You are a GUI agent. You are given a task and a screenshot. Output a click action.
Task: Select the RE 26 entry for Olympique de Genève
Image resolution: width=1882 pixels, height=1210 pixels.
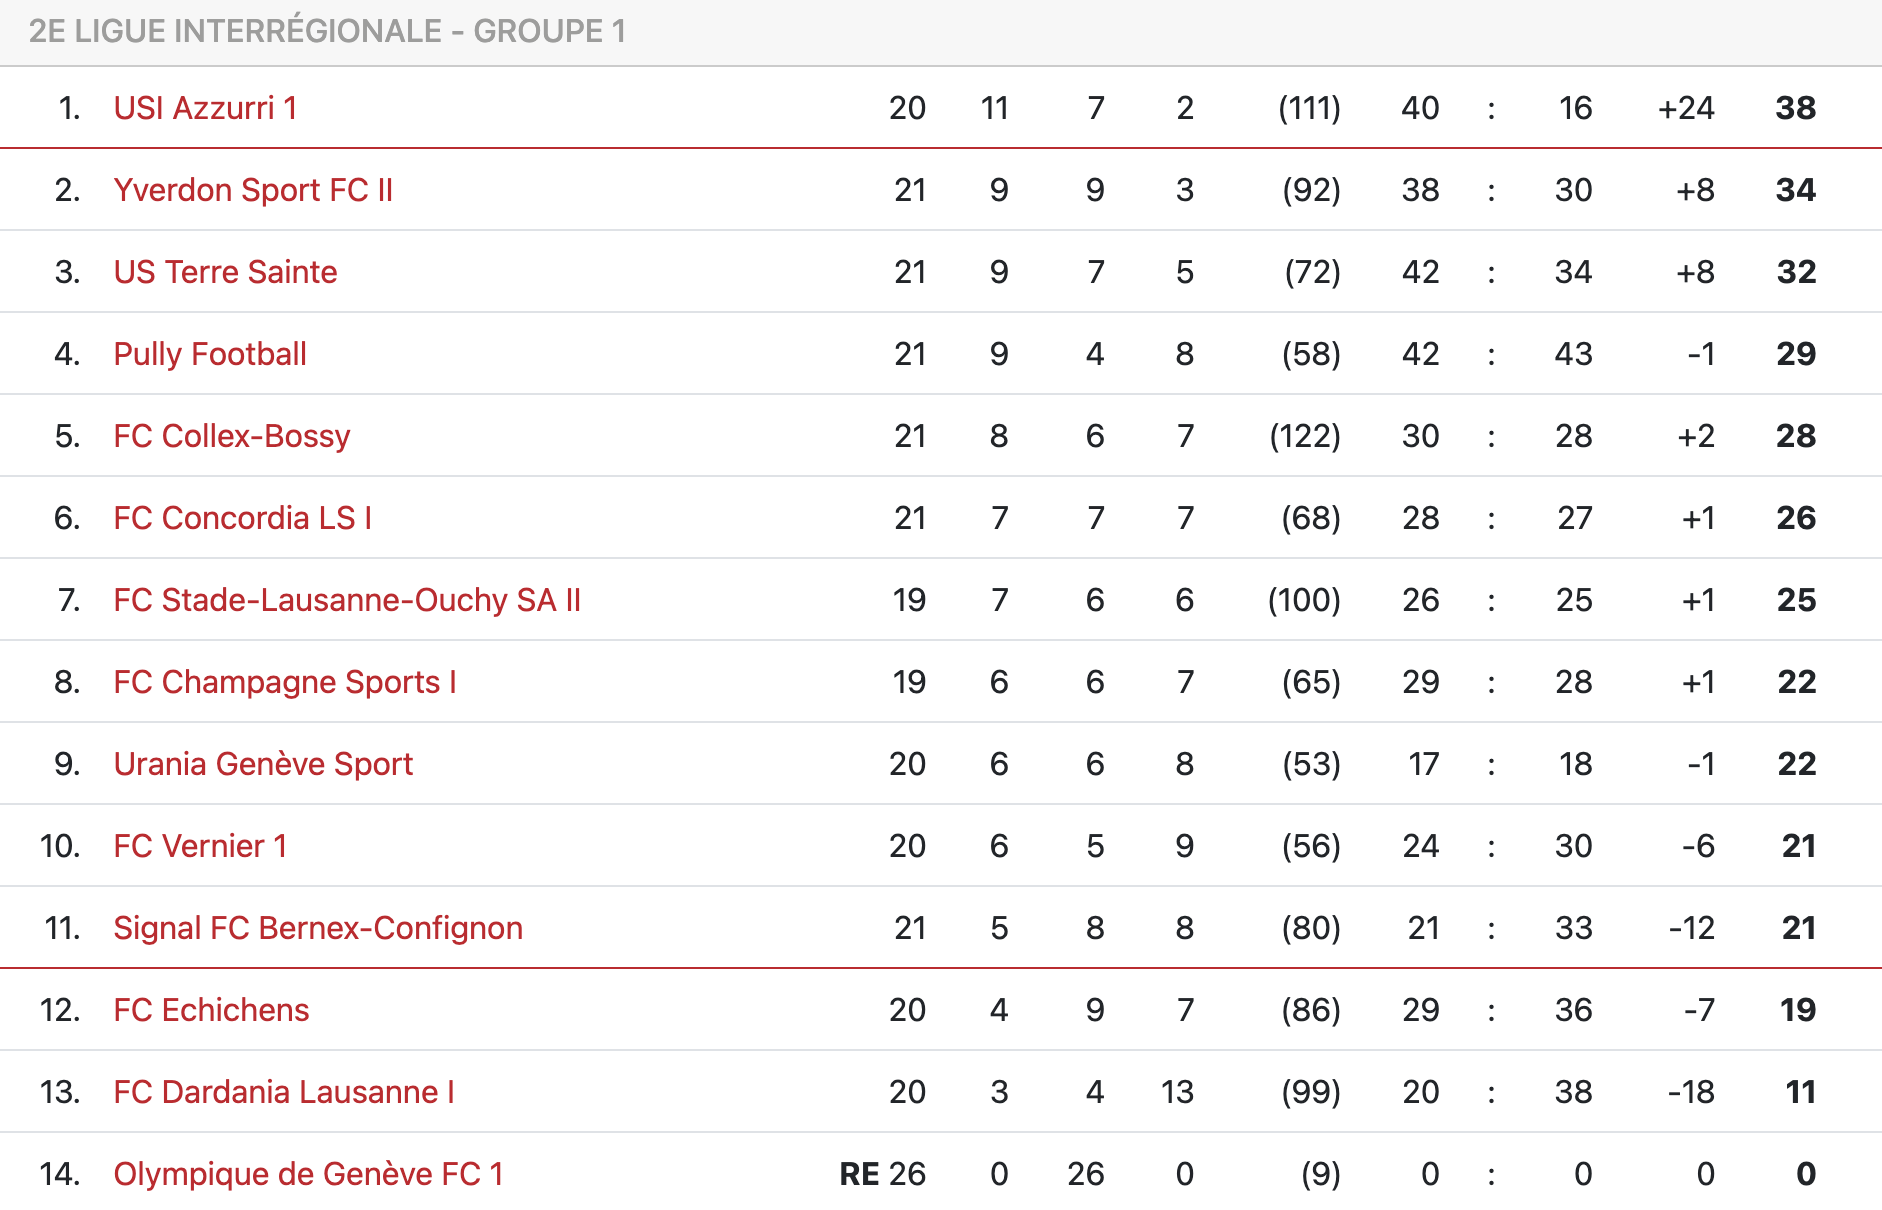click(883, 1174)
